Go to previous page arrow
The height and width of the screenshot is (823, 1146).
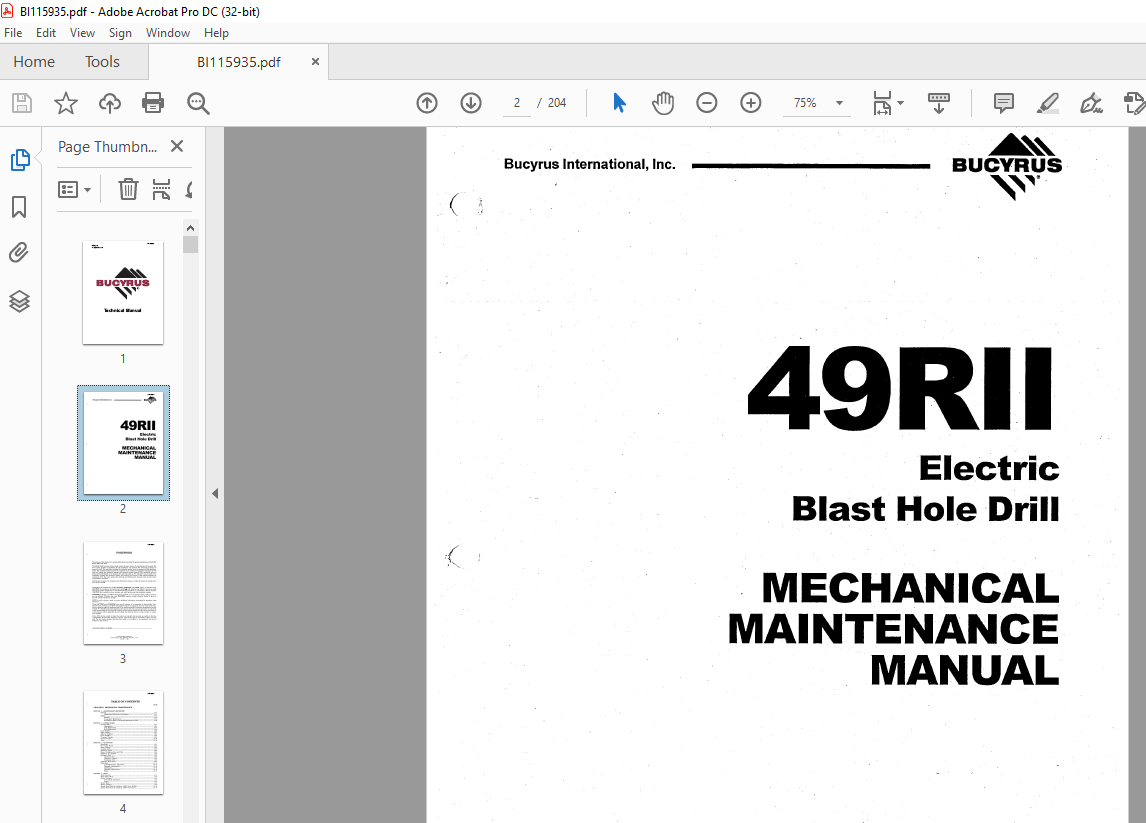427,103
